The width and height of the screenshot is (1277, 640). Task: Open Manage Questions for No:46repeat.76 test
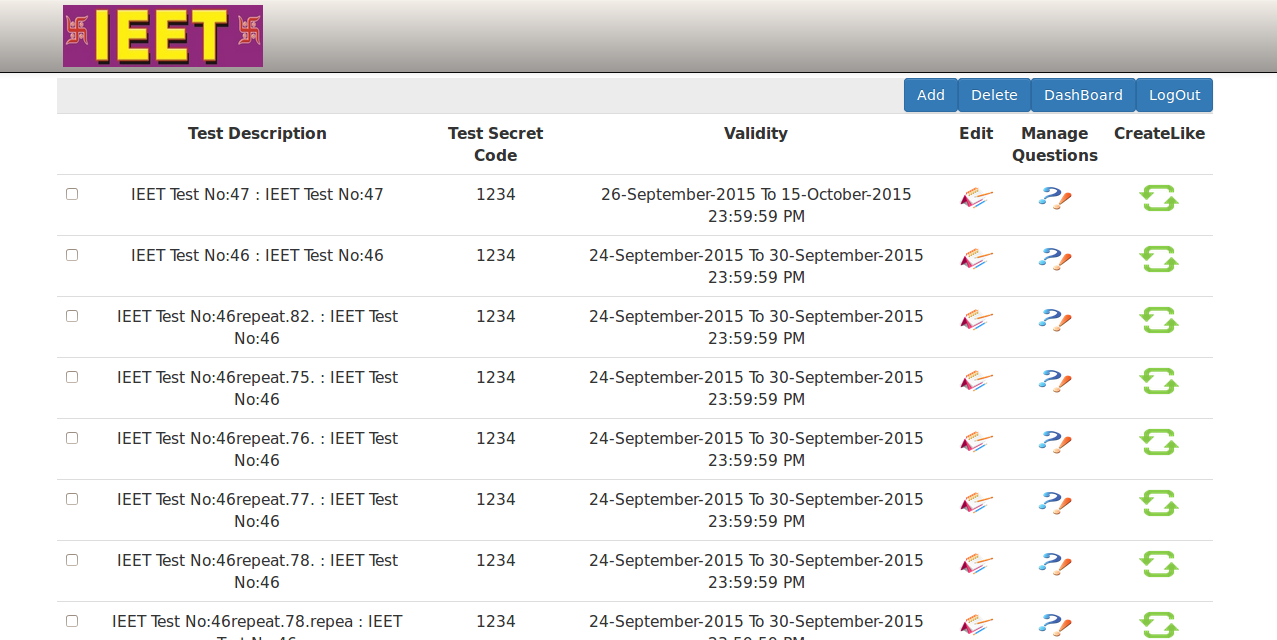pos(1054,443)
